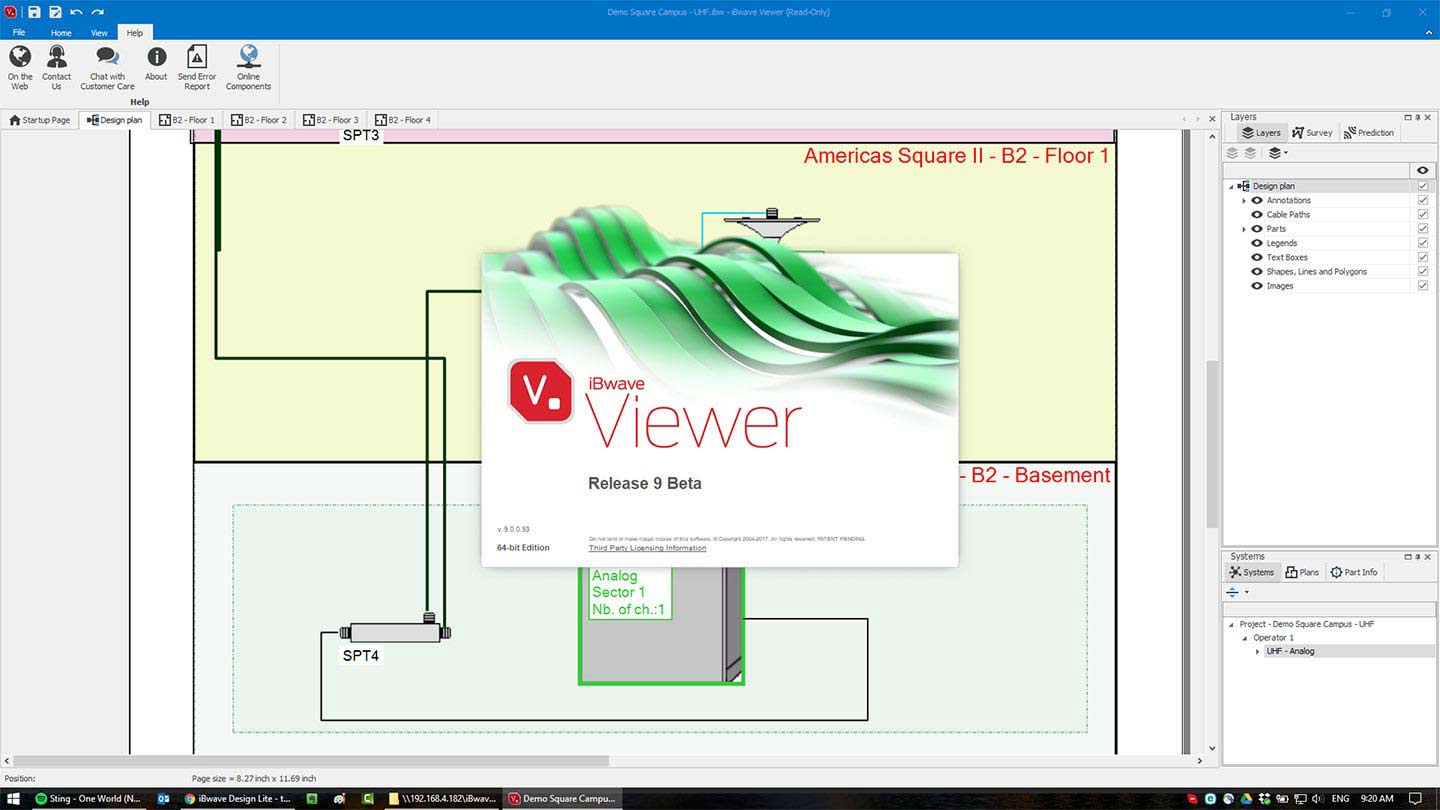Screen dimensions: 1440x810
Task: Open Windows Start menu
Action: (x=14, y=799)
